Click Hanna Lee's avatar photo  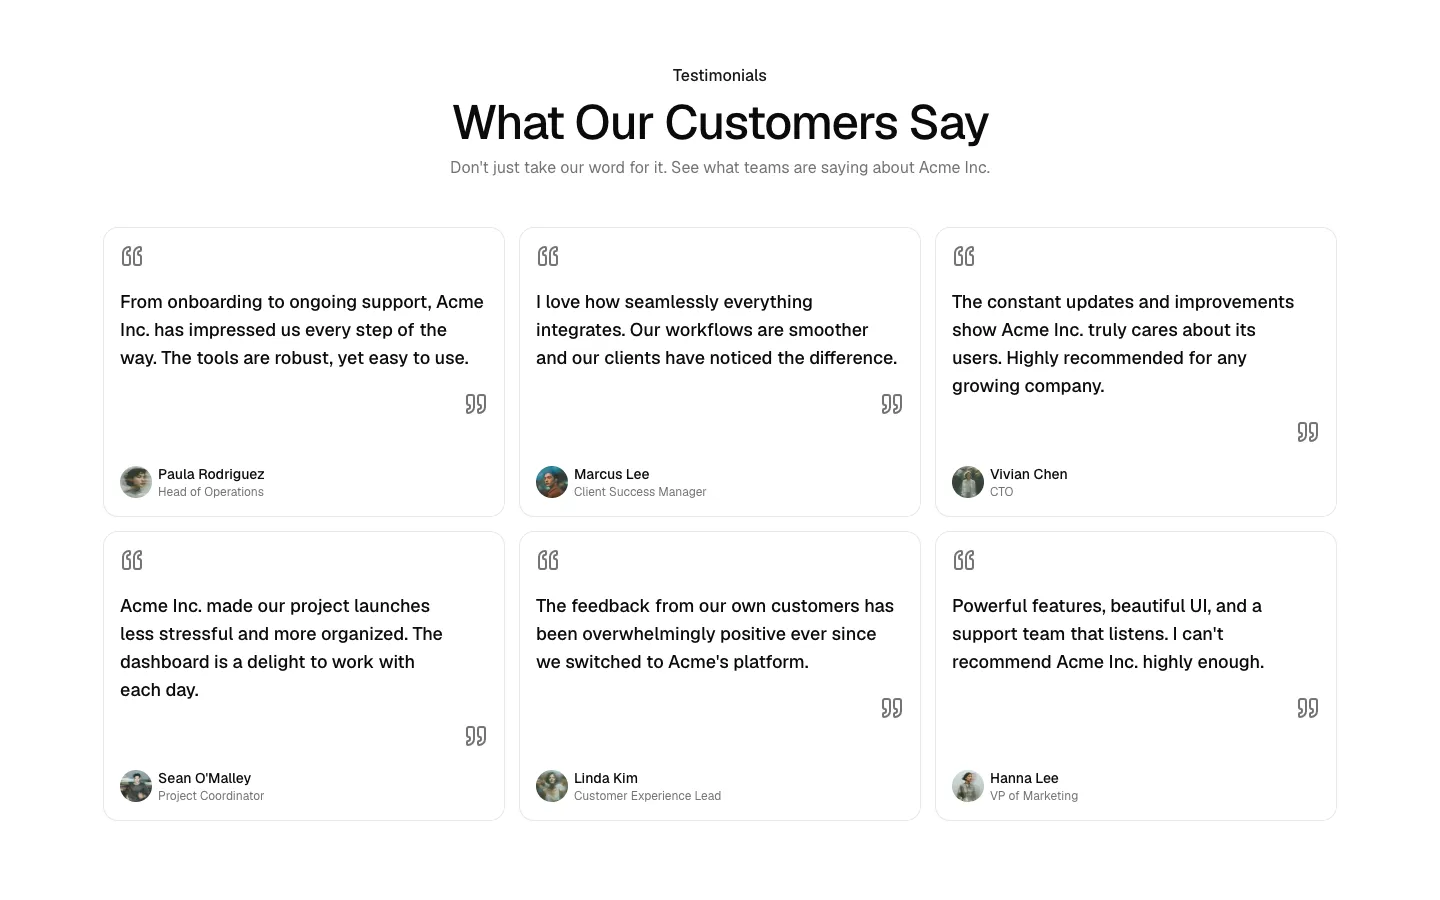coord(968,786)
